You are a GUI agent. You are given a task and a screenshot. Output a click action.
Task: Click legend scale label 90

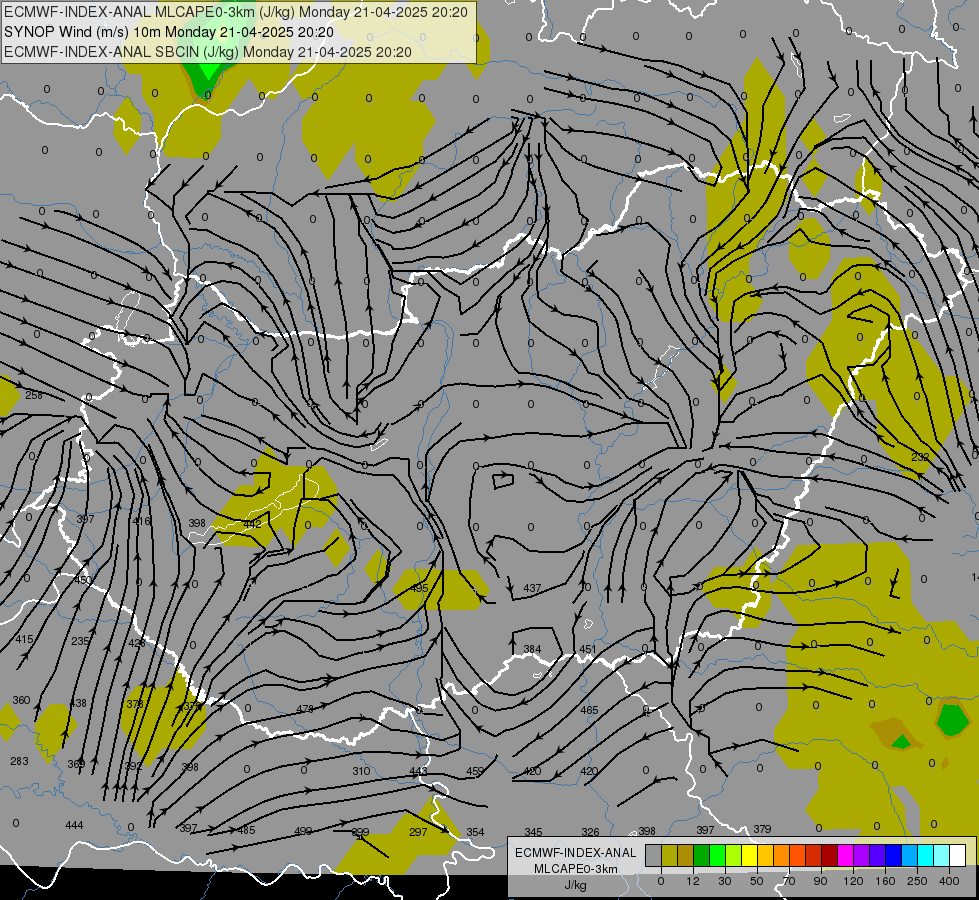coord(820,881)
